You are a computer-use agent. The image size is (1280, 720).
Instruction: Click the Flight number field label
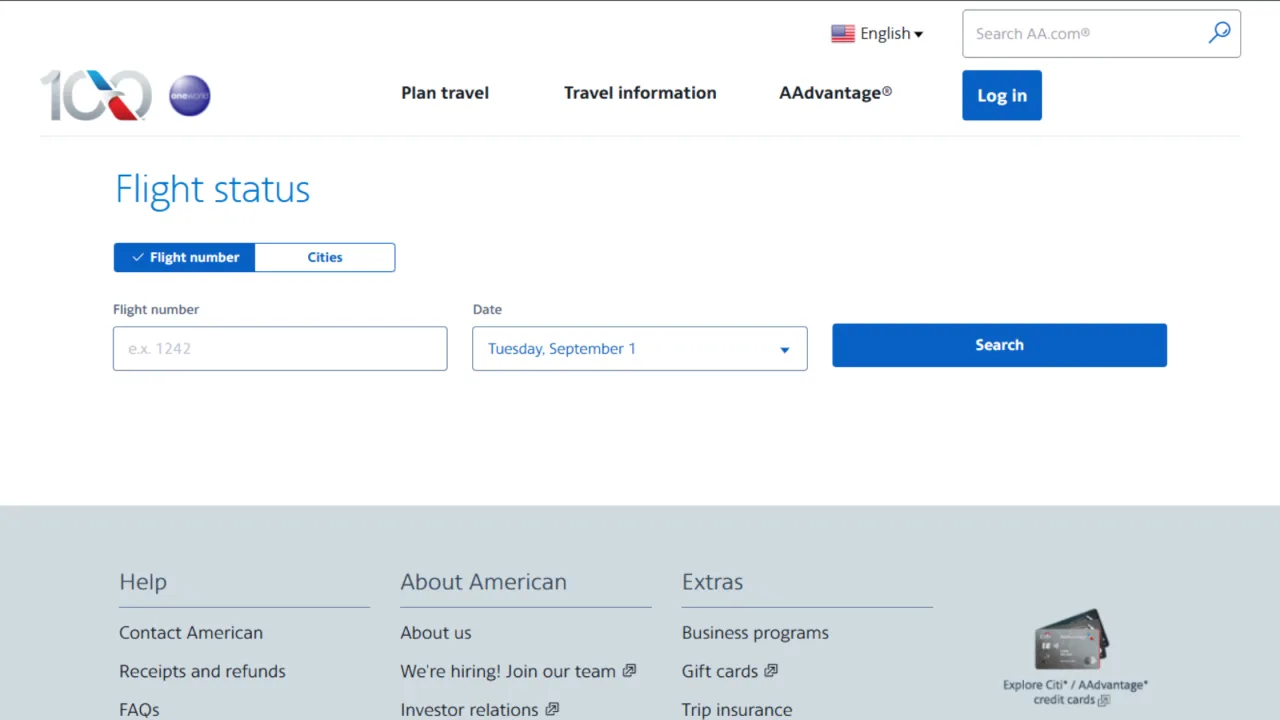coord(156,310)
